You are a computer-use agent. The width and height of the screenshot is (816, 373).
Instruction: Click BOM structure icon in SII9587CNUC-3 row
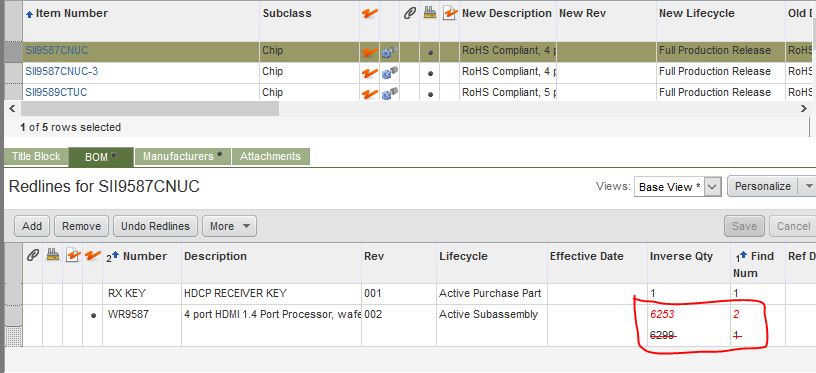[390, 73]
